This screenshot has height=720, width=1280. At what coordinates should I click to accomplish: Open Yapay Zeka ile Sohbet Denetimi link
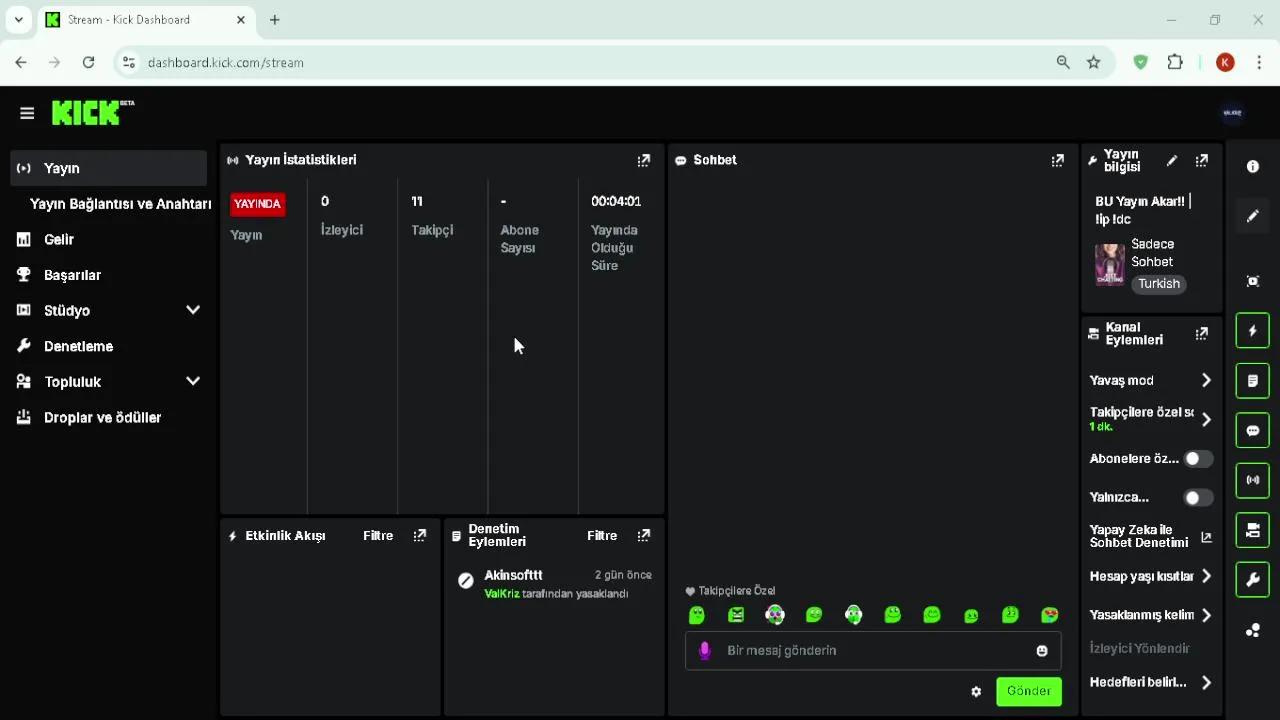click(x=1150, y=536)
